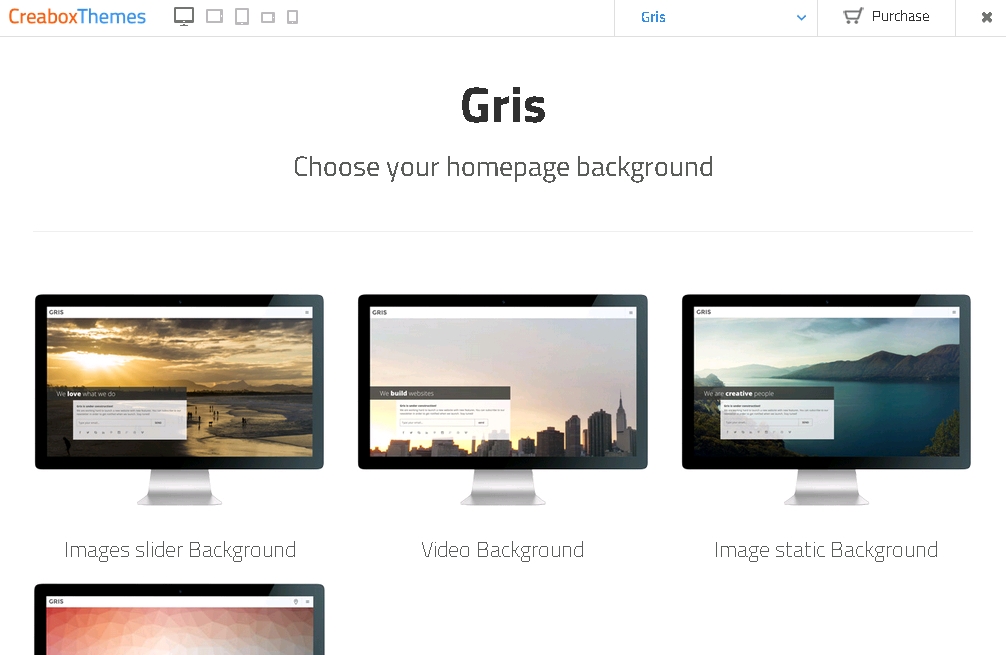The height and width of the screenshot is (655, 1006).
Task: Select the polygon pattern monitor thumbnail
Action: tap(180, 625)
